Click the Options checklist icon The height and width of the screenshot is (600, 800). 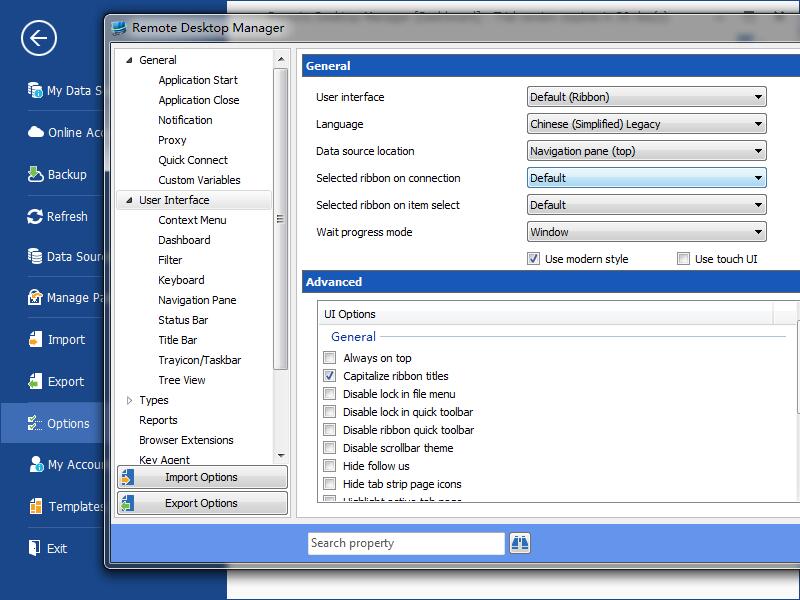coord(35,423)
